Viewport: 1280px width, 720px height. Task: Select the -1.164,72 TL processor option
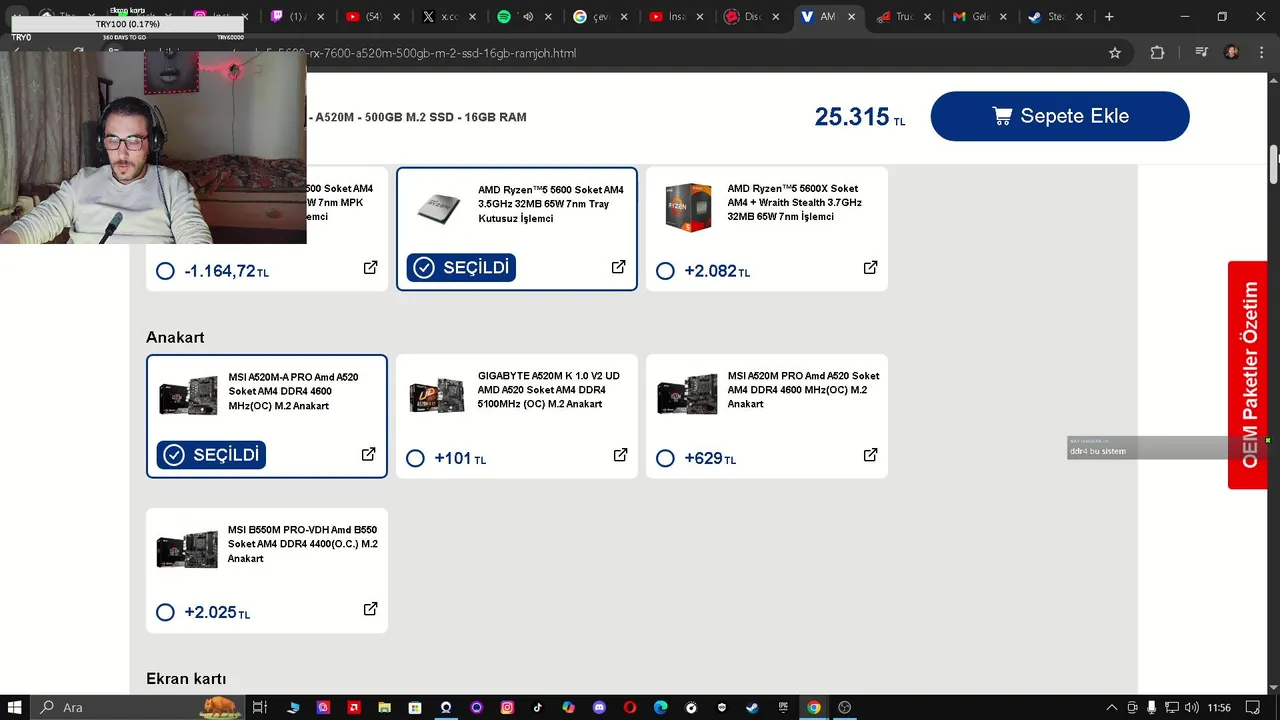[166, 271]
